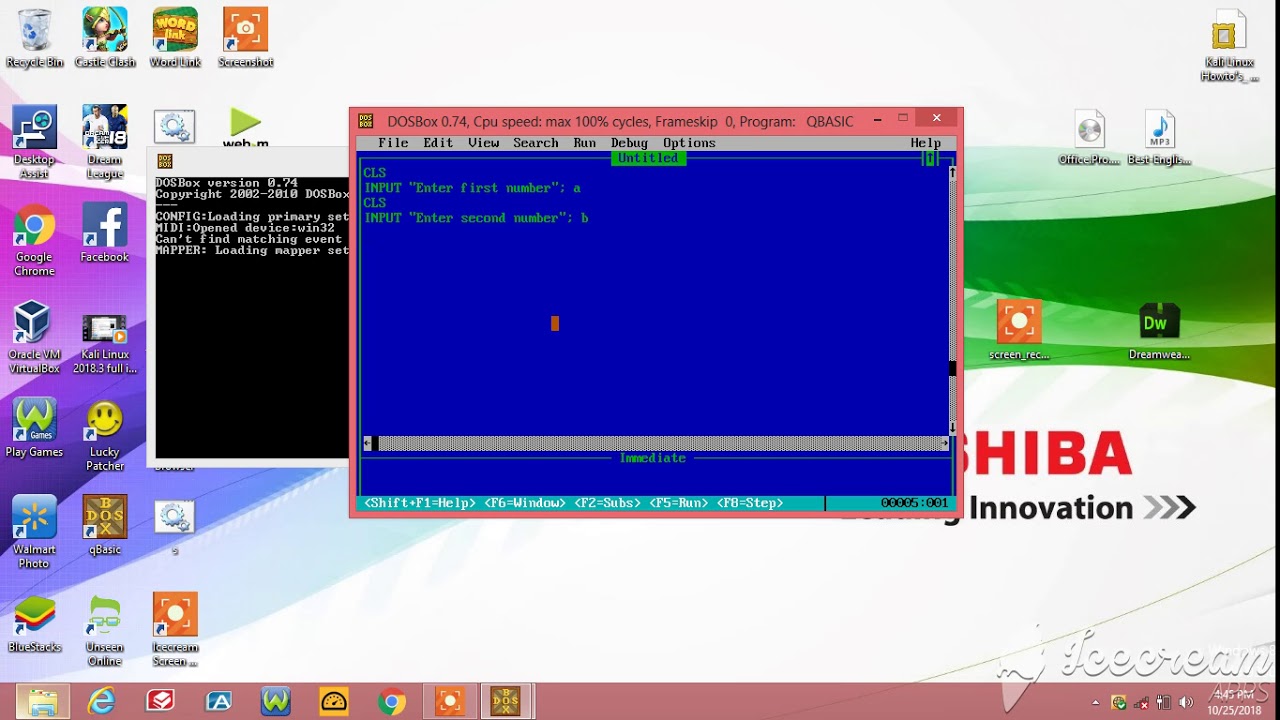1280x720 pixels.
Task: Open the Kali Linux 2018.3 desktop file
Action: click(x=105, y=343)
